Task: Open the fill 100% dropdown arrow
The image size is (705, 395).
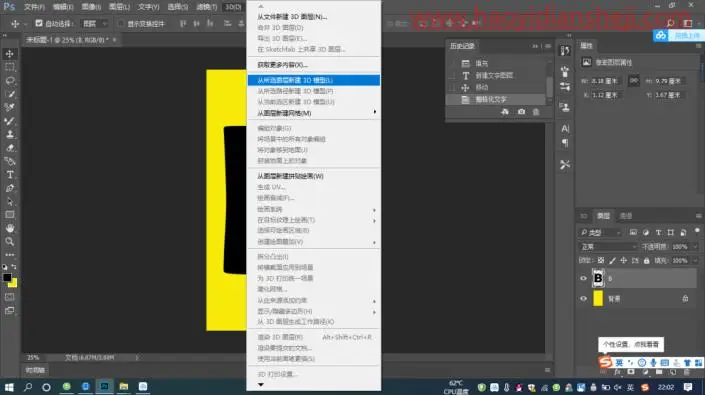Action: click(x=695, y=261)
